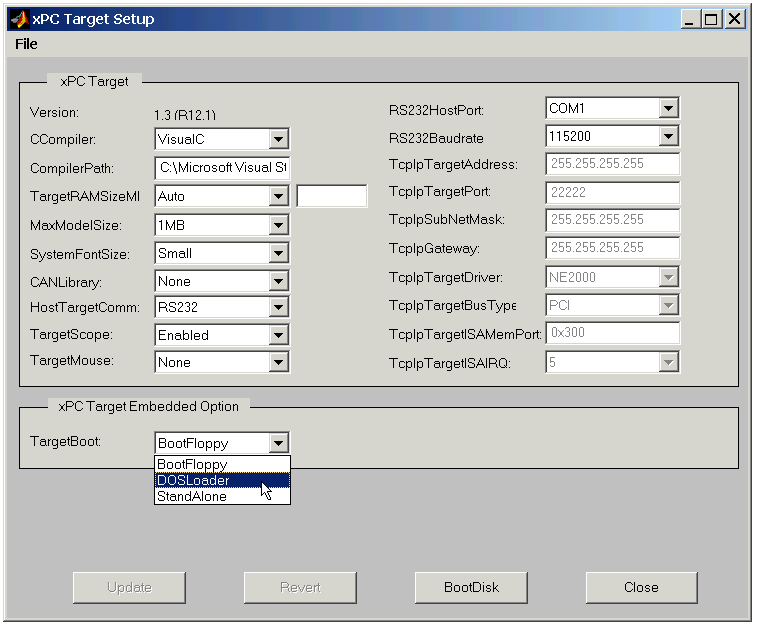Click the TcpIpTargetISAMemPort 0x300 field
This screenshot has width=759, height=625.
coord(612,333)
